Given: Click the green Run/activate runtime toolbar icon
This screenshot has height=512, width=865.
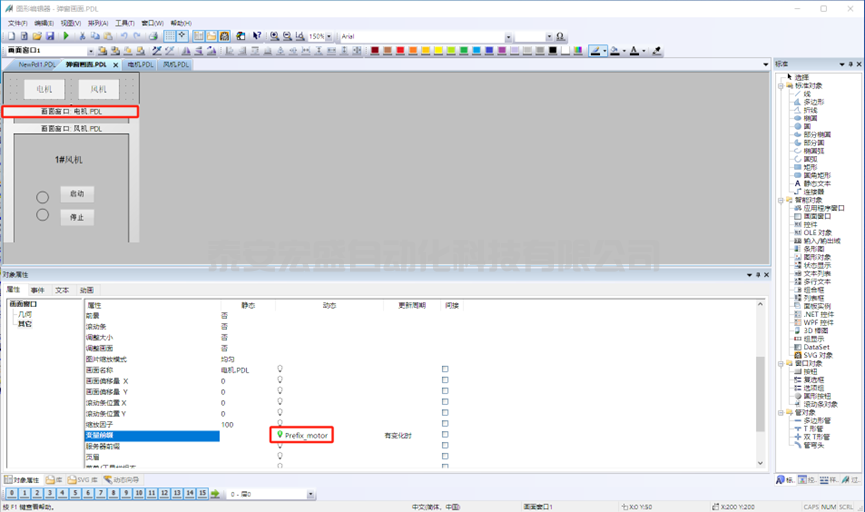Looking at the screenshot, I should click(66, 36).
